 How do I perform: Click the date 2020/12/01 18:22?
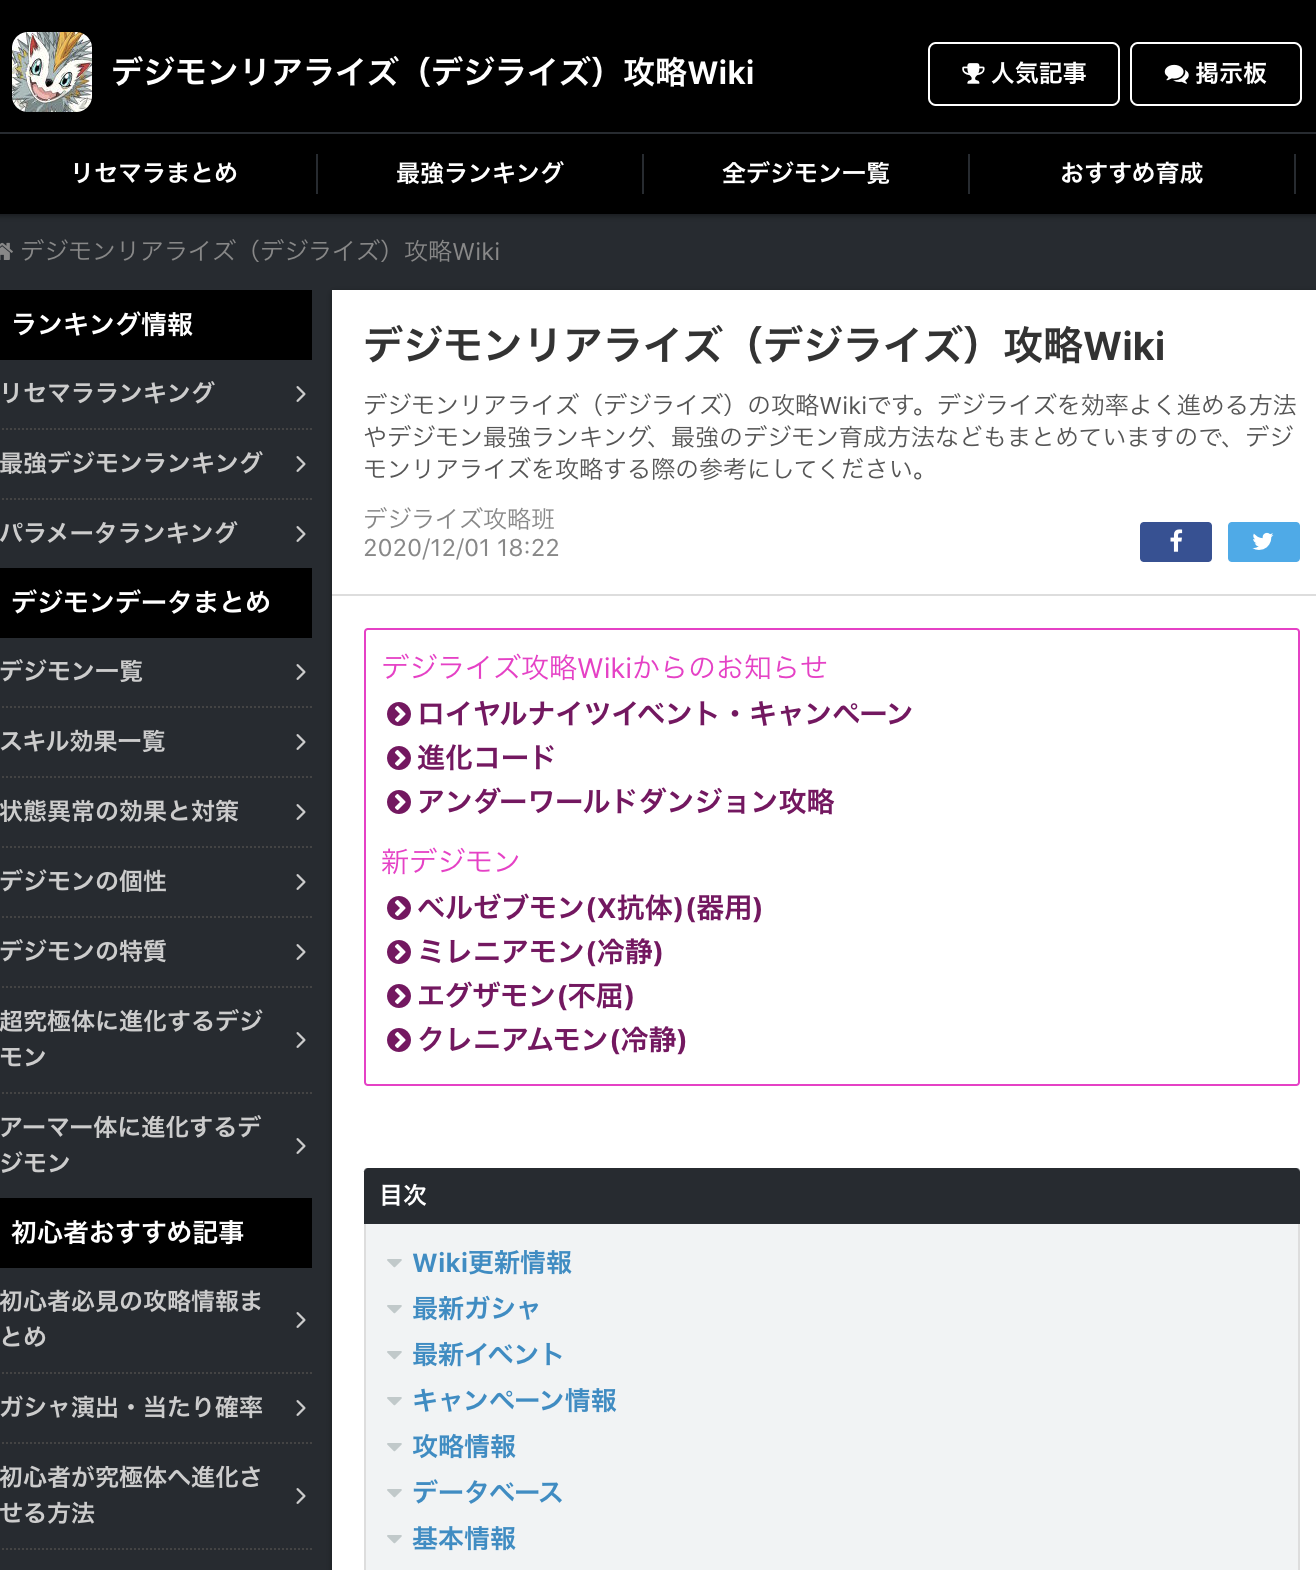[x=461, y=548]
